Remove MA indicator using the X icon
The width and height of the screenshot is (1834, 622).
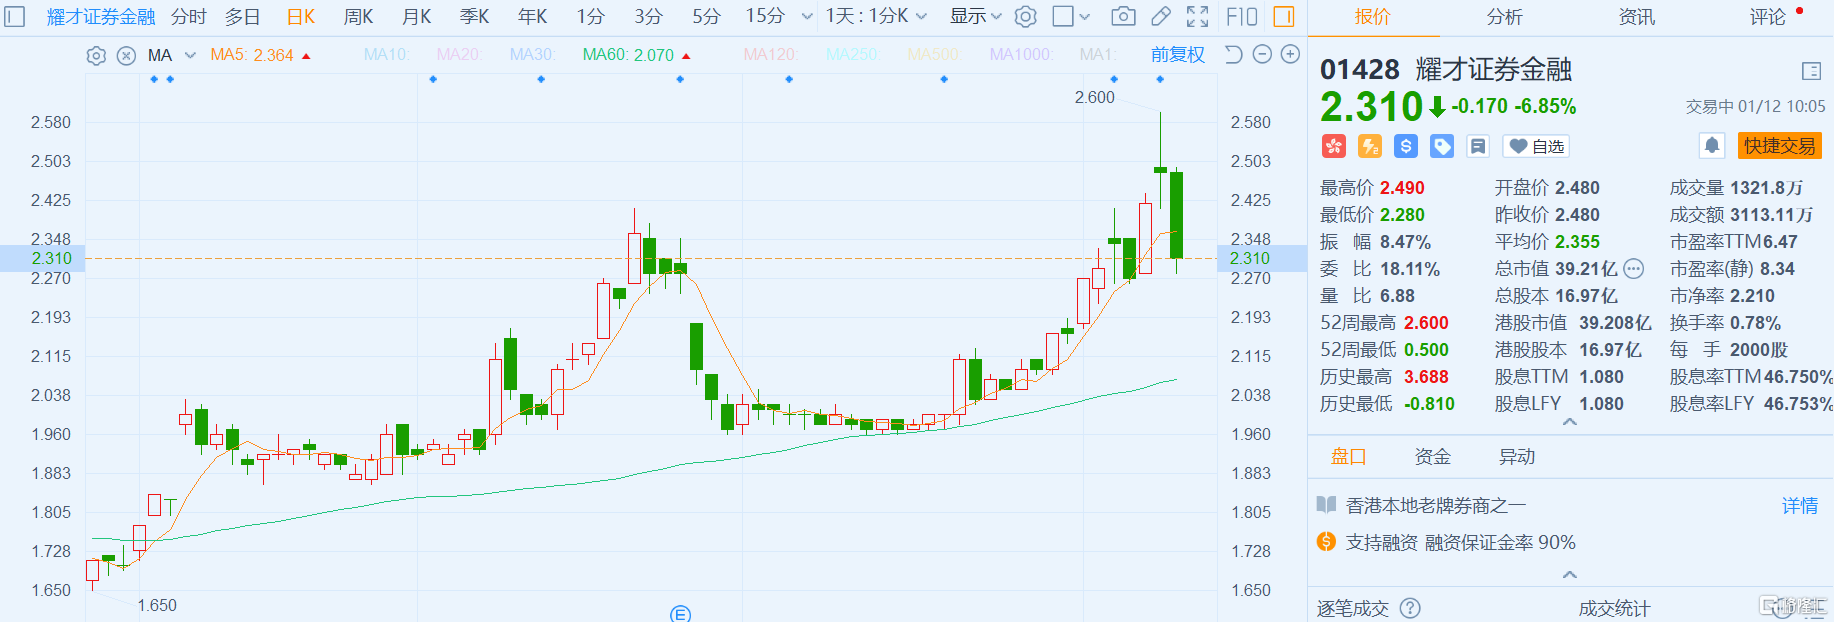[126, 56]
